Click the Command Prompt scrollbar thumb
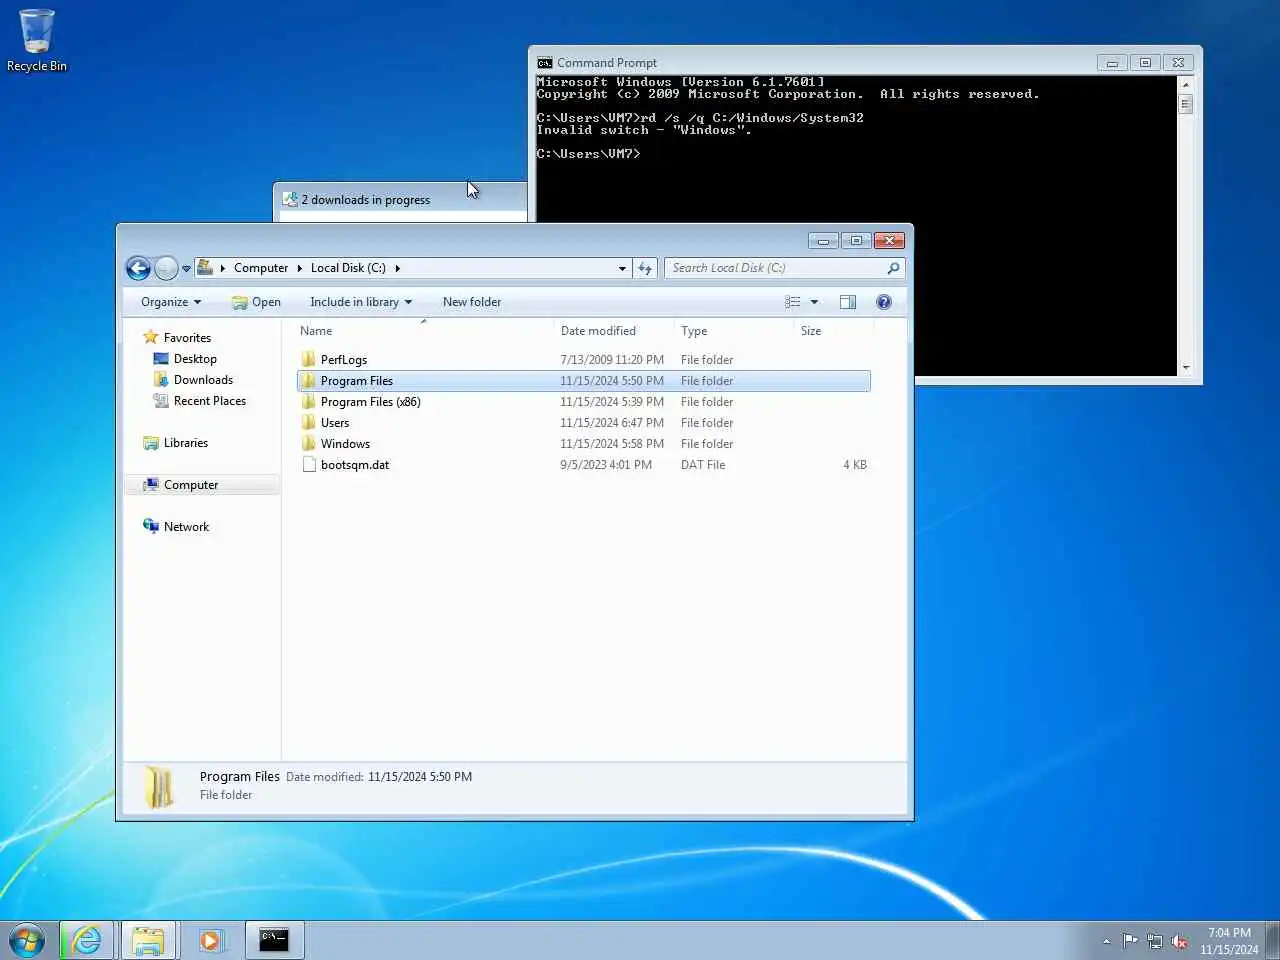This screenshot has width=1280, height=960. tap(1186, 104)
